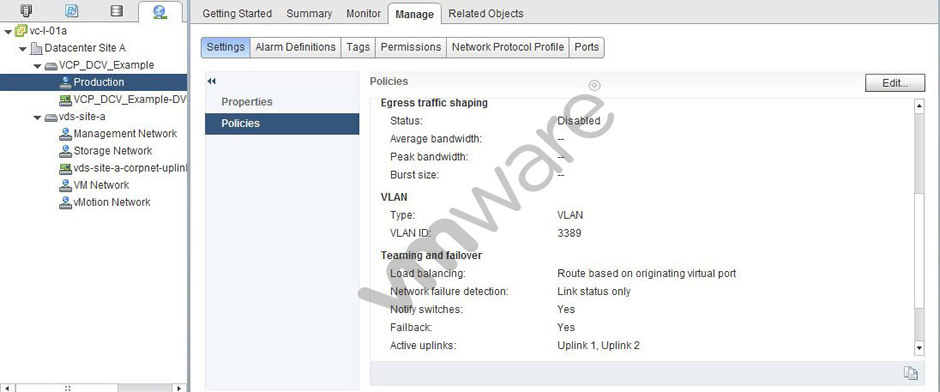
Task: Open the Tags sub-tab
Action: tap(358, 47)
